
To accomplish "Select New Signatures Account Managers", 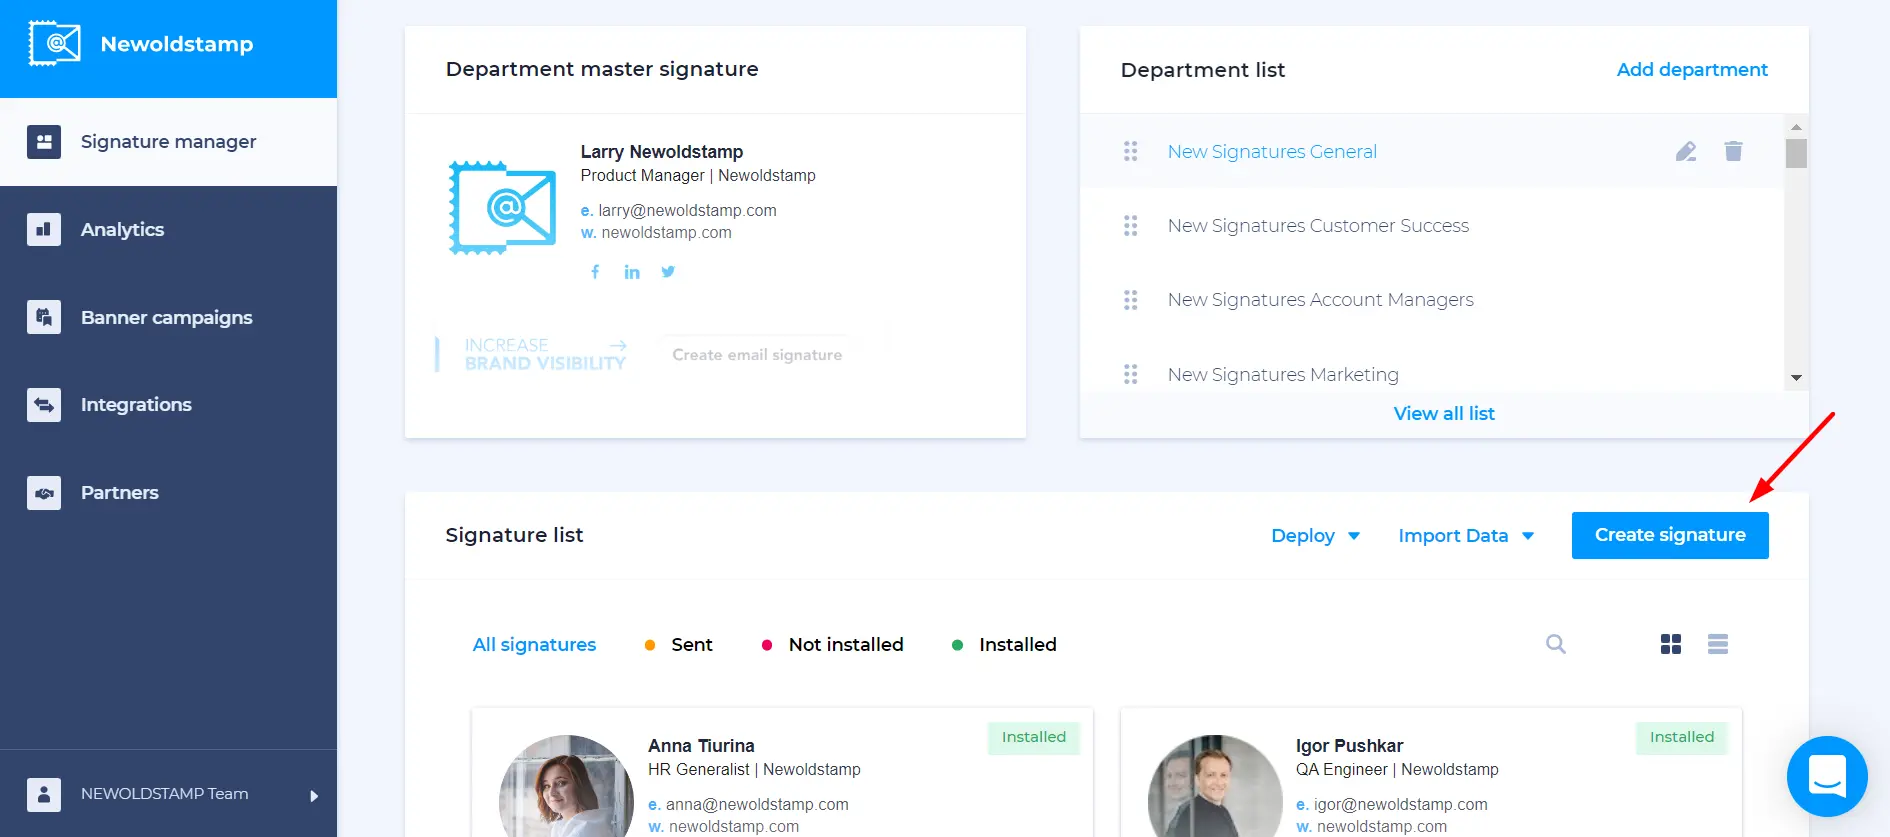I will (x=1320, y=300).
